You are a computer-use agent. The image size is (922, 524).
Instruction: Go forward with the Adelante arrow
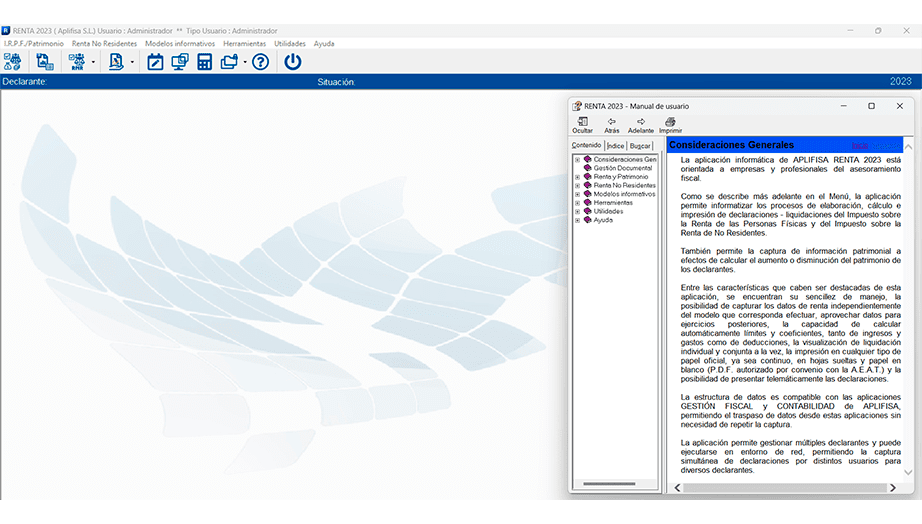pyautogui.click(x=640, y=125)
